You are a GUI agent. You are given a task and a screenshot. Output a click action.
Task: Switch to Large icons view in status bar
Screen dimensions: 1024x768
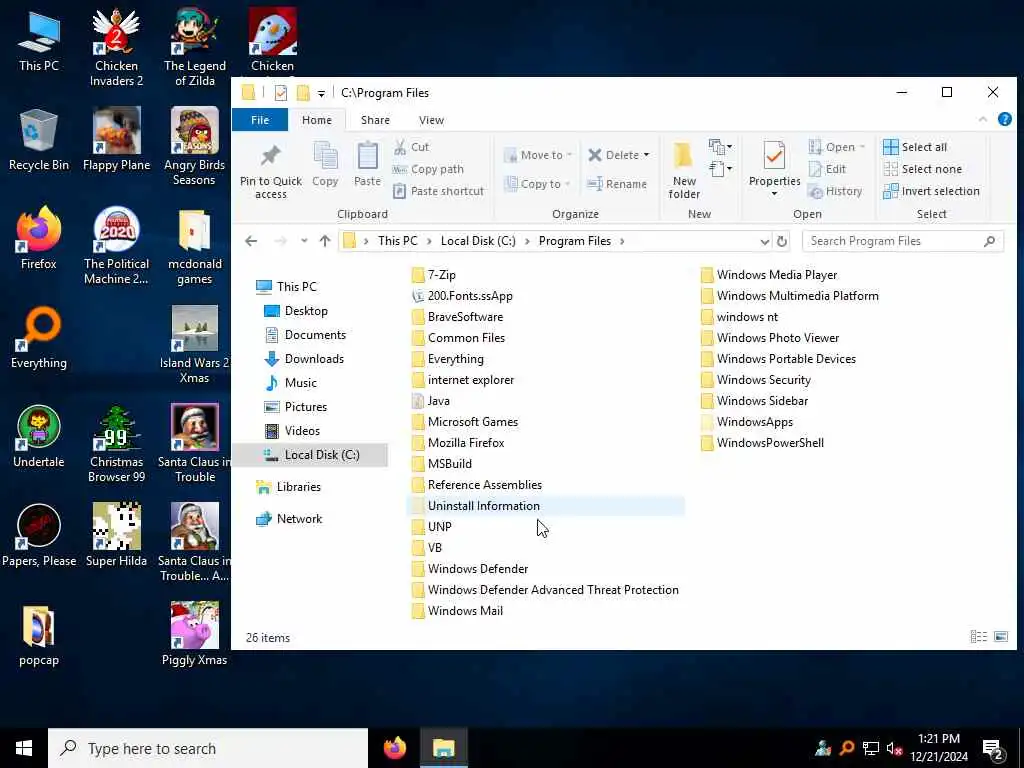click(1001, 637)
